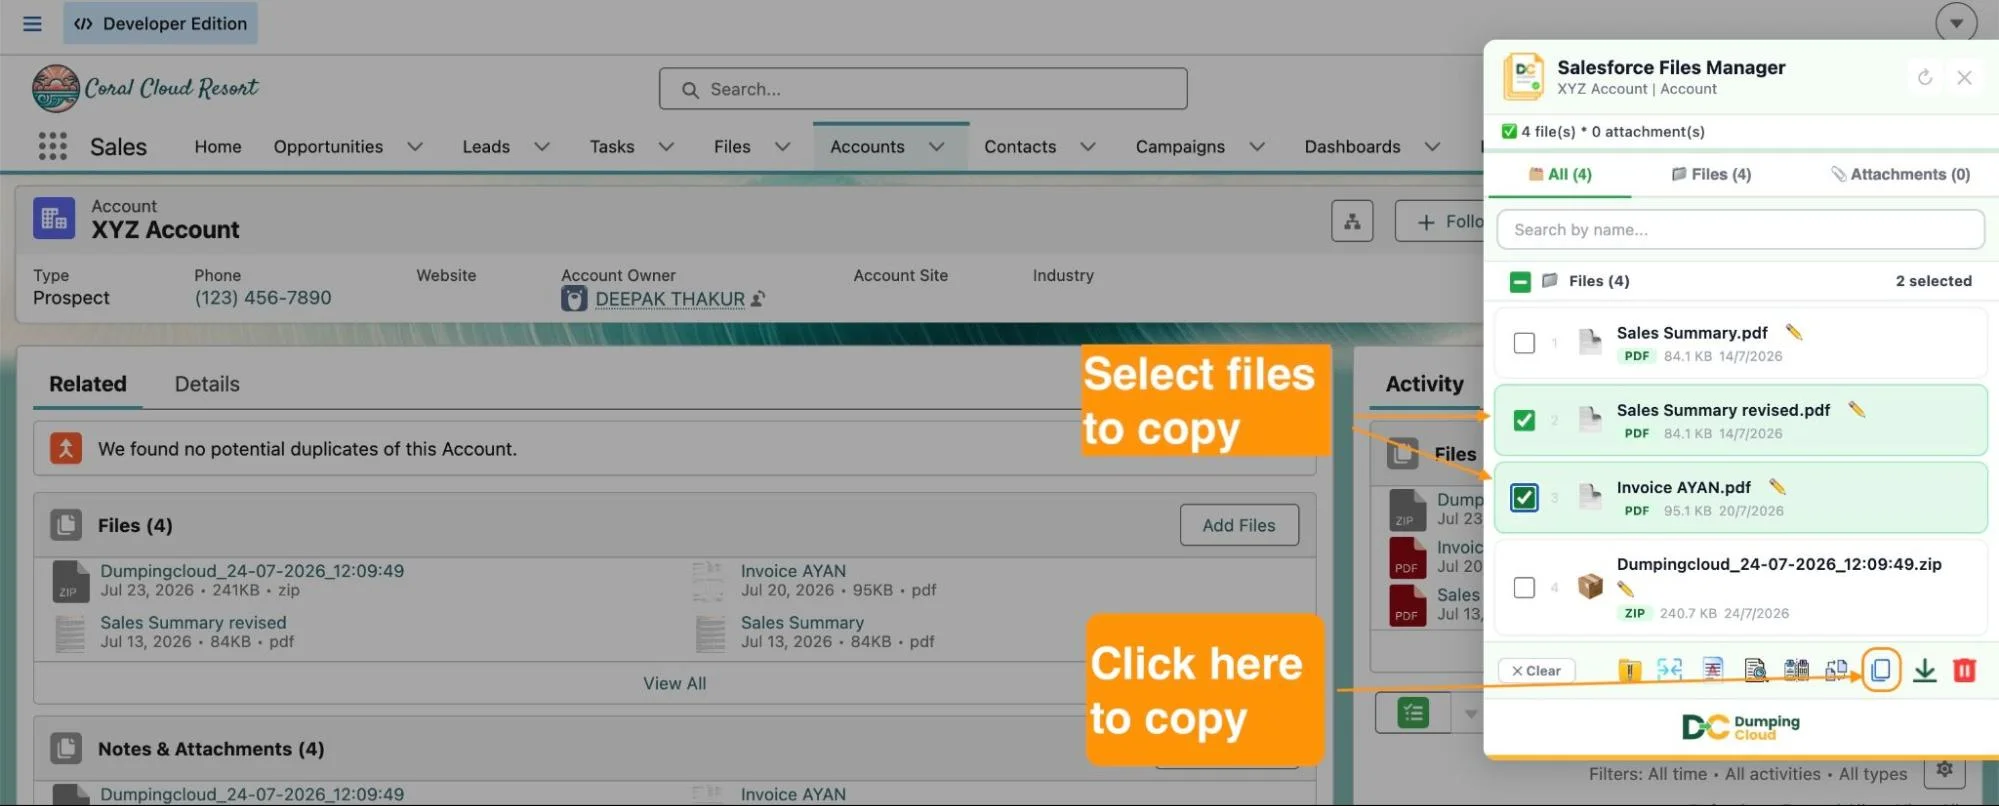Viewport: 1999px width, 806px height.
Task: Click the Developer Edition button
Action: (x=160, y=23)
